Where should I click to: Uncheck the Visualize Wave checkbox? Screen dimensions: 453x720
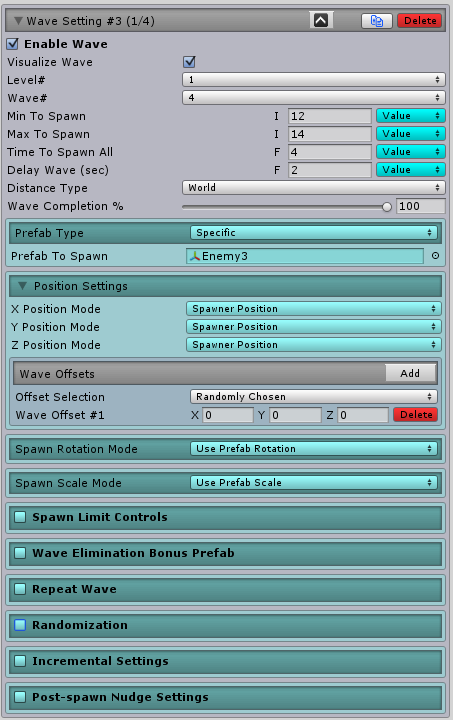189,62
